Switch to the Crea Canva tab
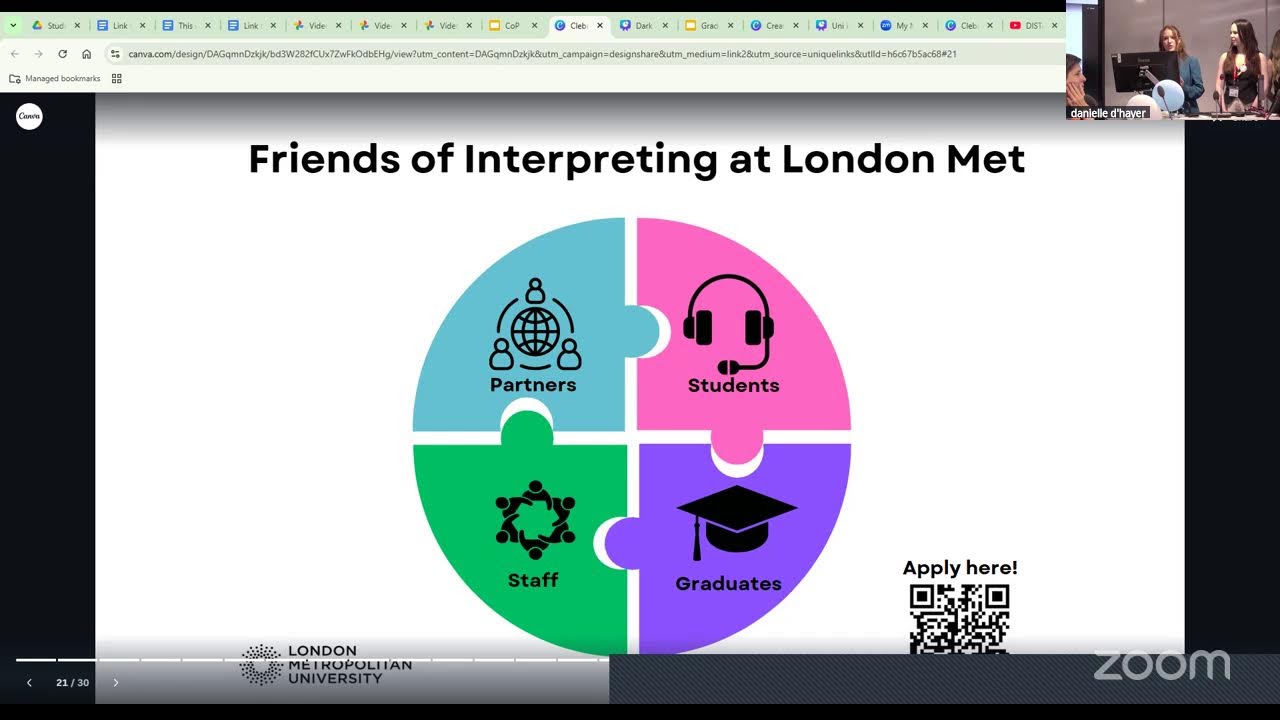Viewport: 1280px width, 720px height. click(x=773, y=26)
